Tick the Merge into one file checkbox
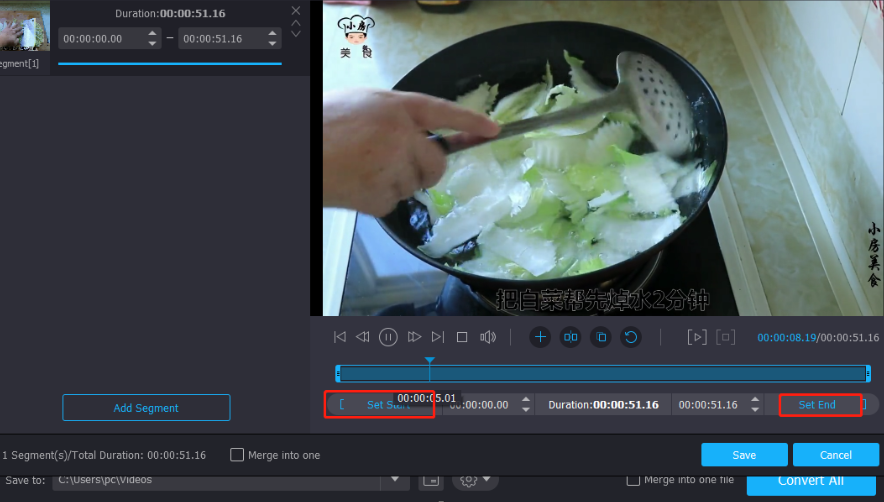This screenshot has width=884, height=502. click(x=633, y=480)
